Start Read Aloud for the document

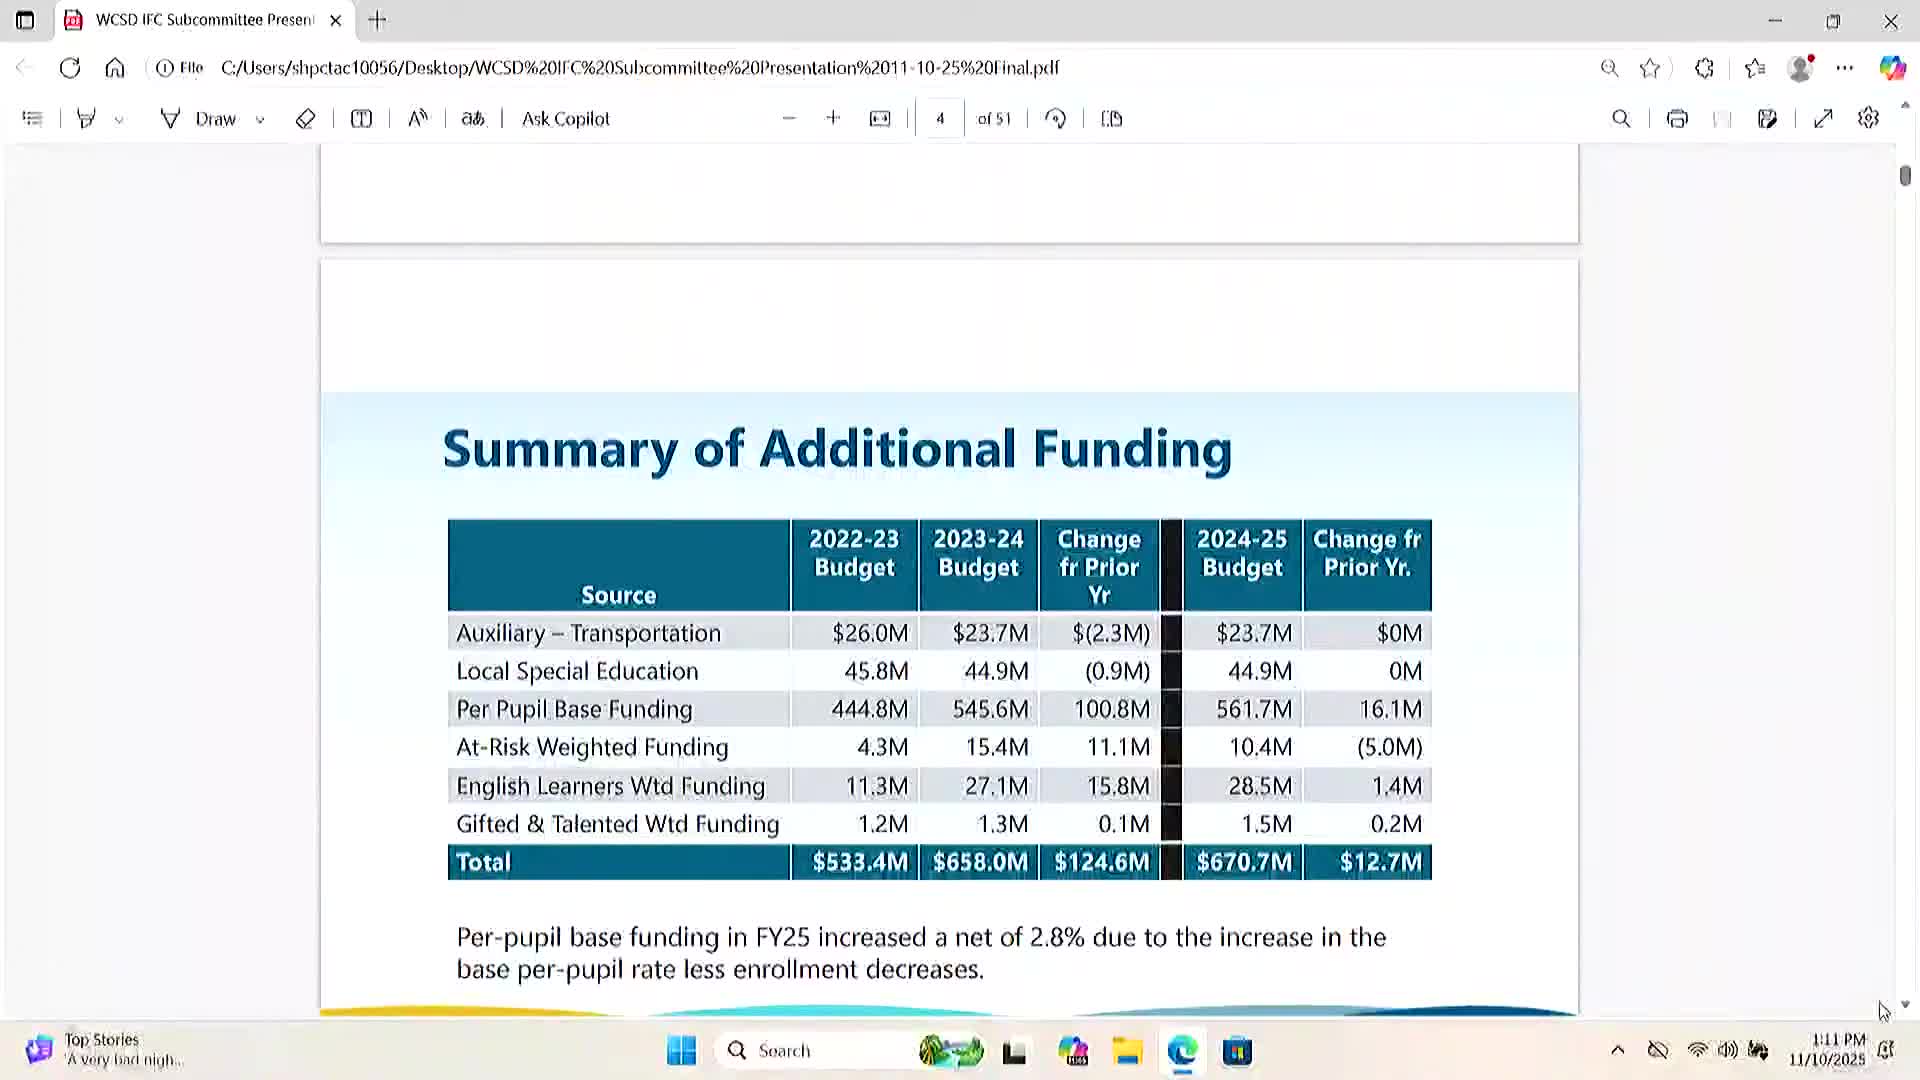(x=418, y=118)
